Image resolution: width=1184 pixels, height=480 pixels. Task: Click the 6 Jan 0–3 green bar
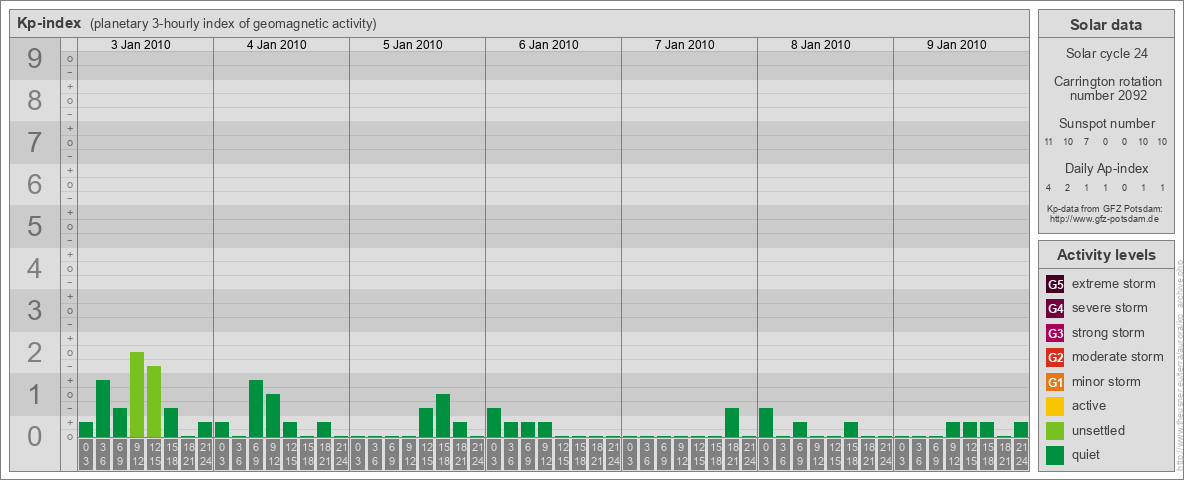(494, 423)
